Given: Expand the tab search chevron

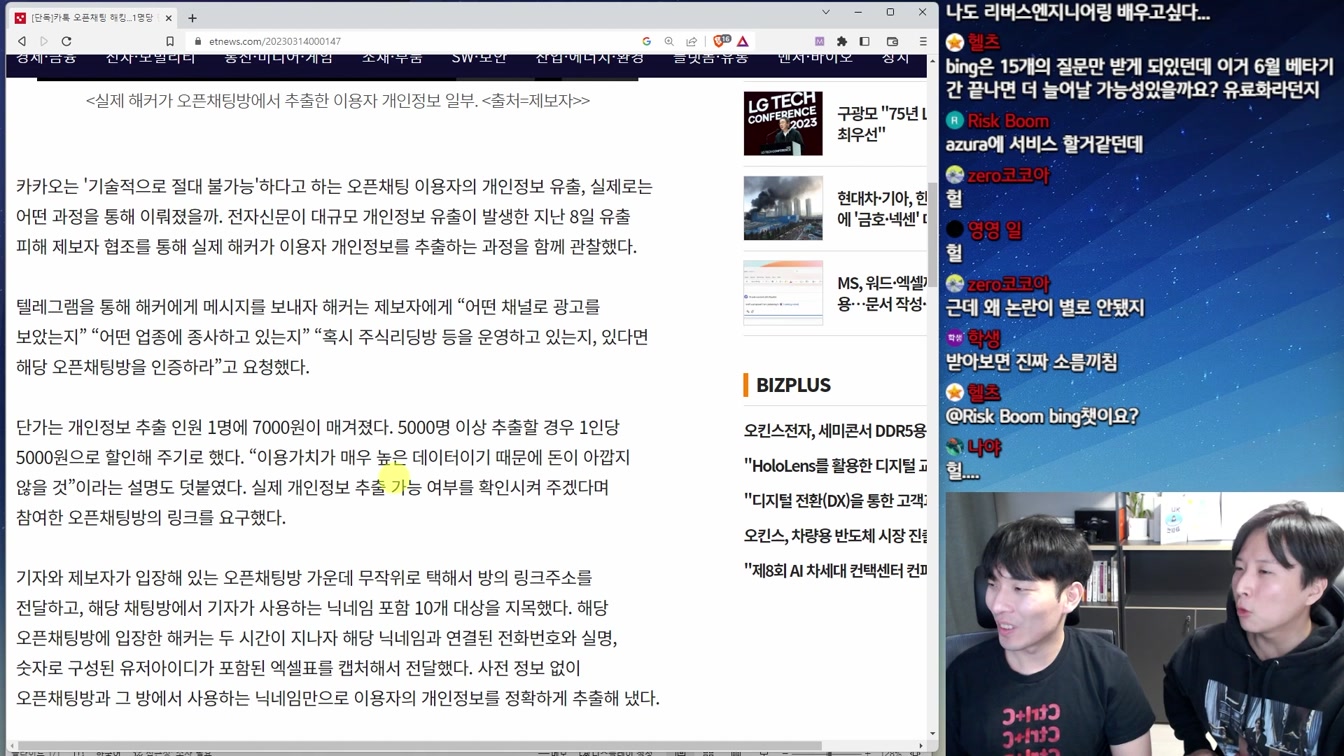Looking at the screenshot, I should [x=826, y=12].
